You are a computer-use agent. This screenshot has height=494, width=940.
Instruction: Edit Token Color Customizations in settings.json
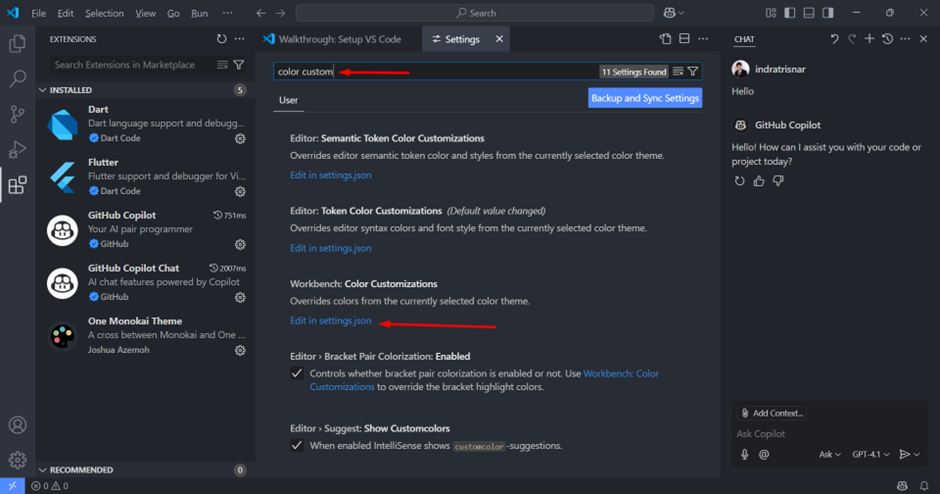pos(331,248)
